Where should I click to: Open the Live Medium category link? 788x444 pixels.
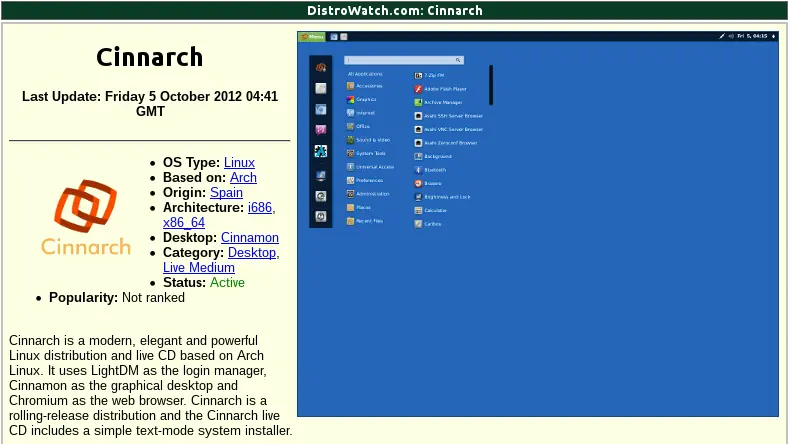(x=199, y=268)
